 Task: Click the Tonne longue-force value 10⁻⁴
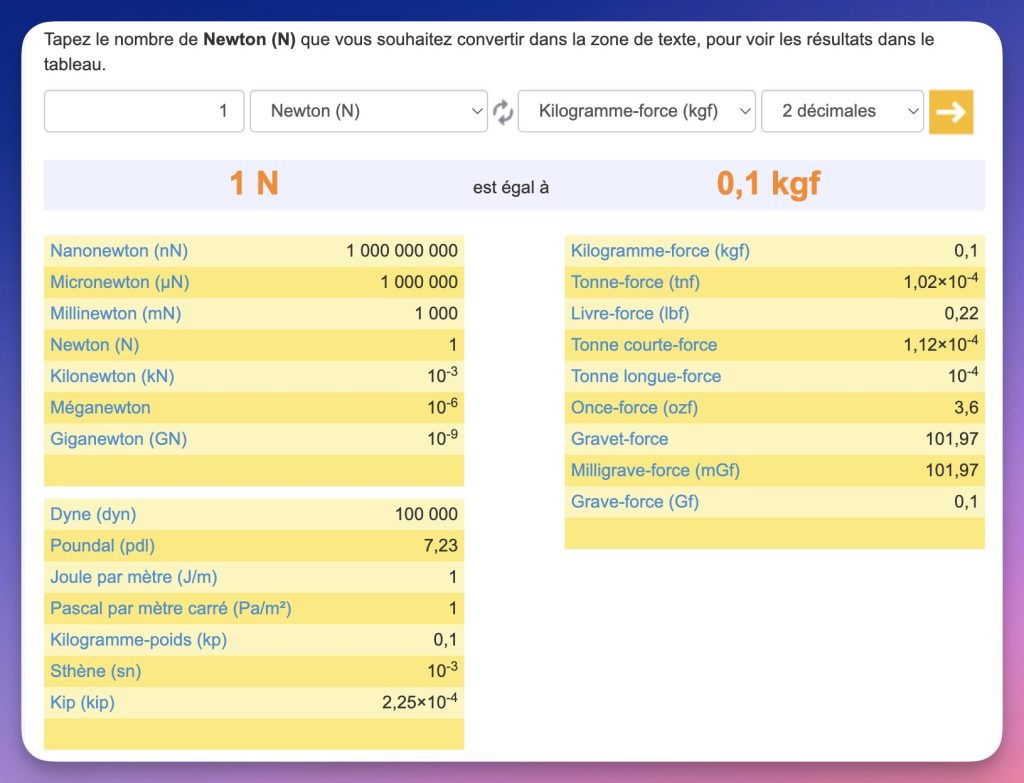click(x=963, y=376)
